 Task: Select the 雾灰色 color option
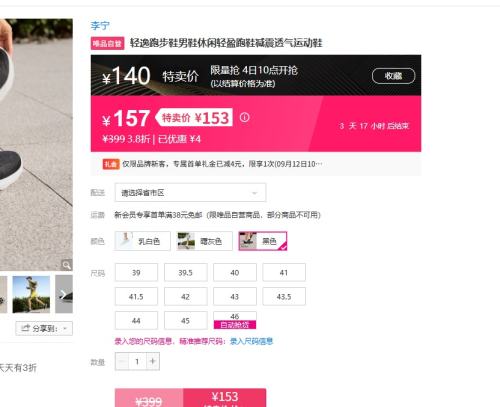point(204,241)
